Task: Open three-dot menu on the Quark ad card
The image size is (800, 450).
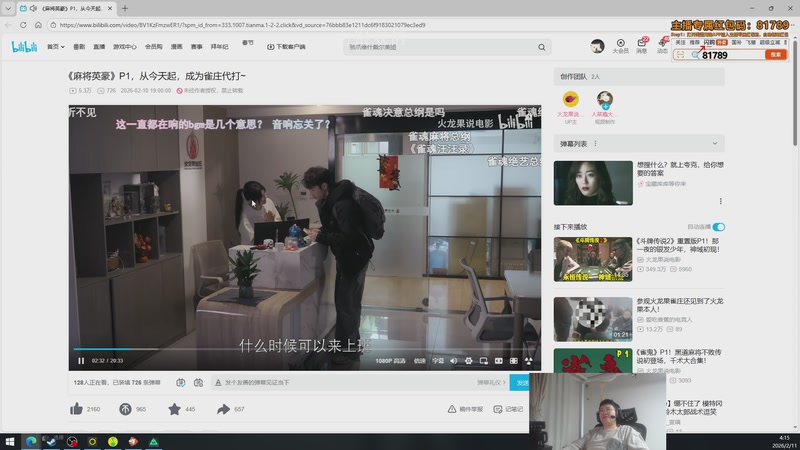Action: pos(720,201)
